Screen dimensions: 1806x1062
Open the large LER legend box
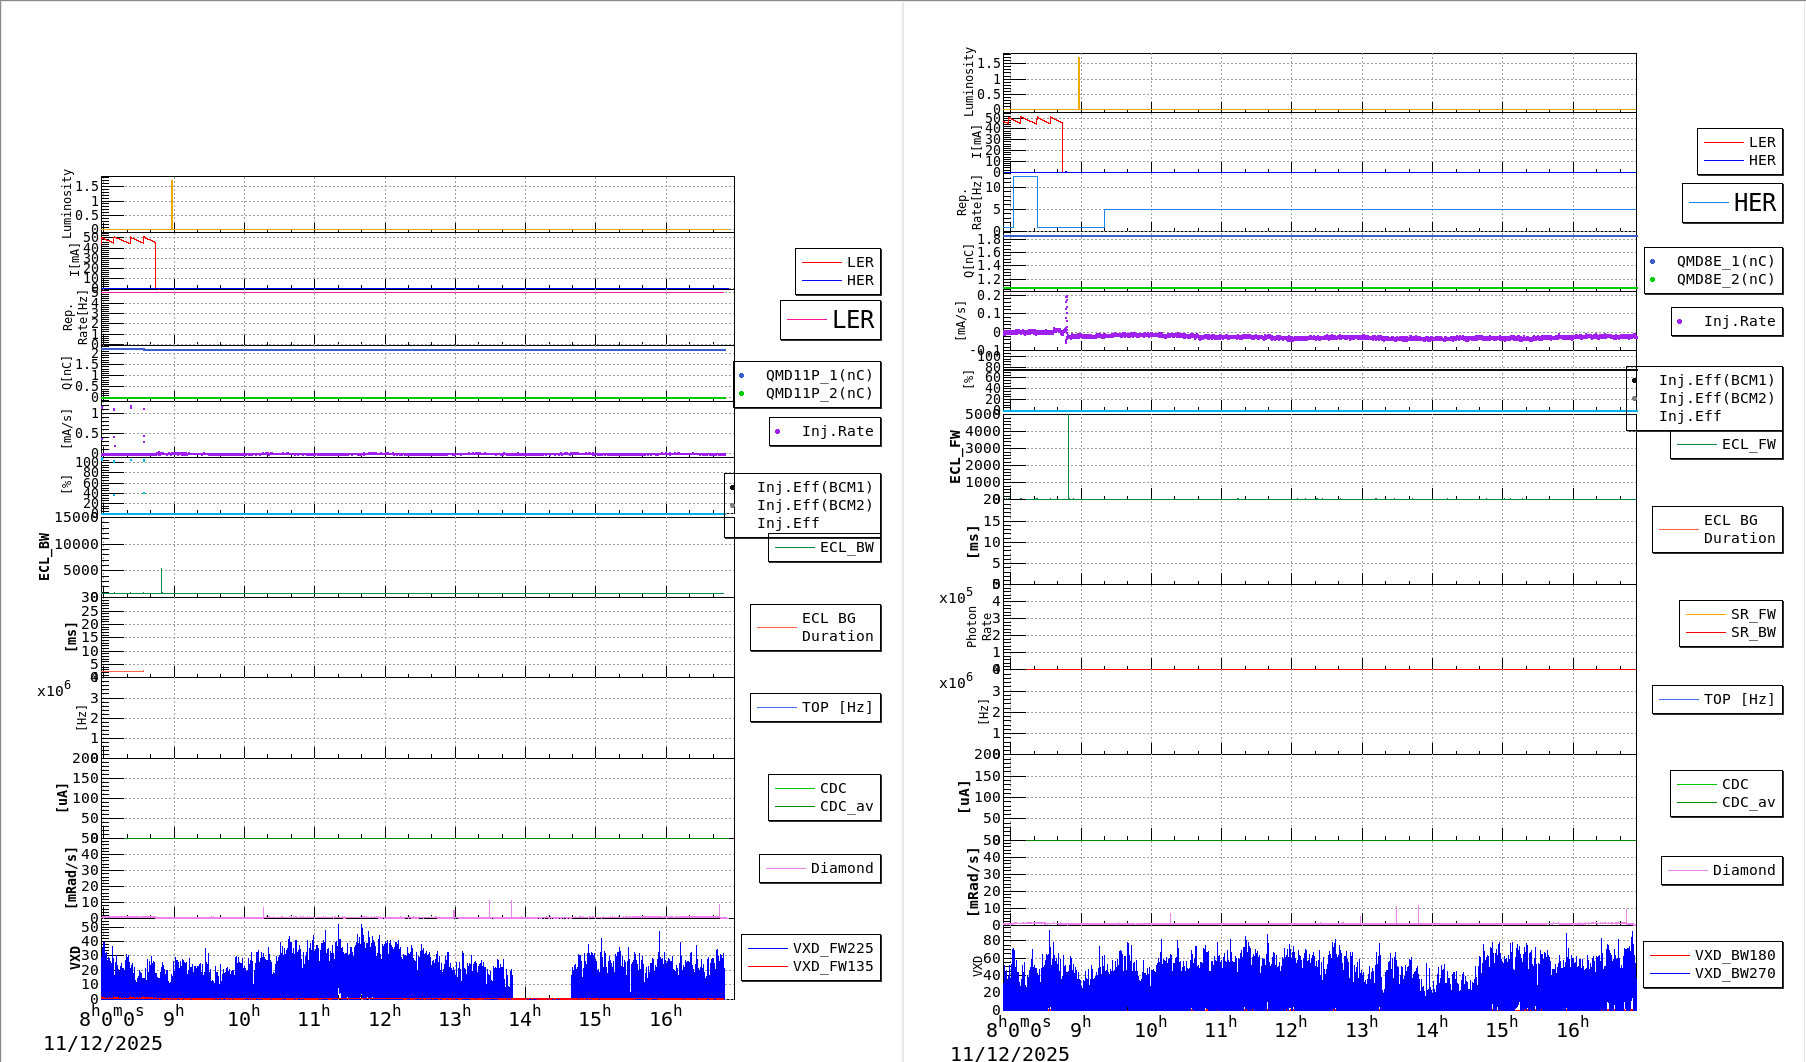[x=830, y=320]
